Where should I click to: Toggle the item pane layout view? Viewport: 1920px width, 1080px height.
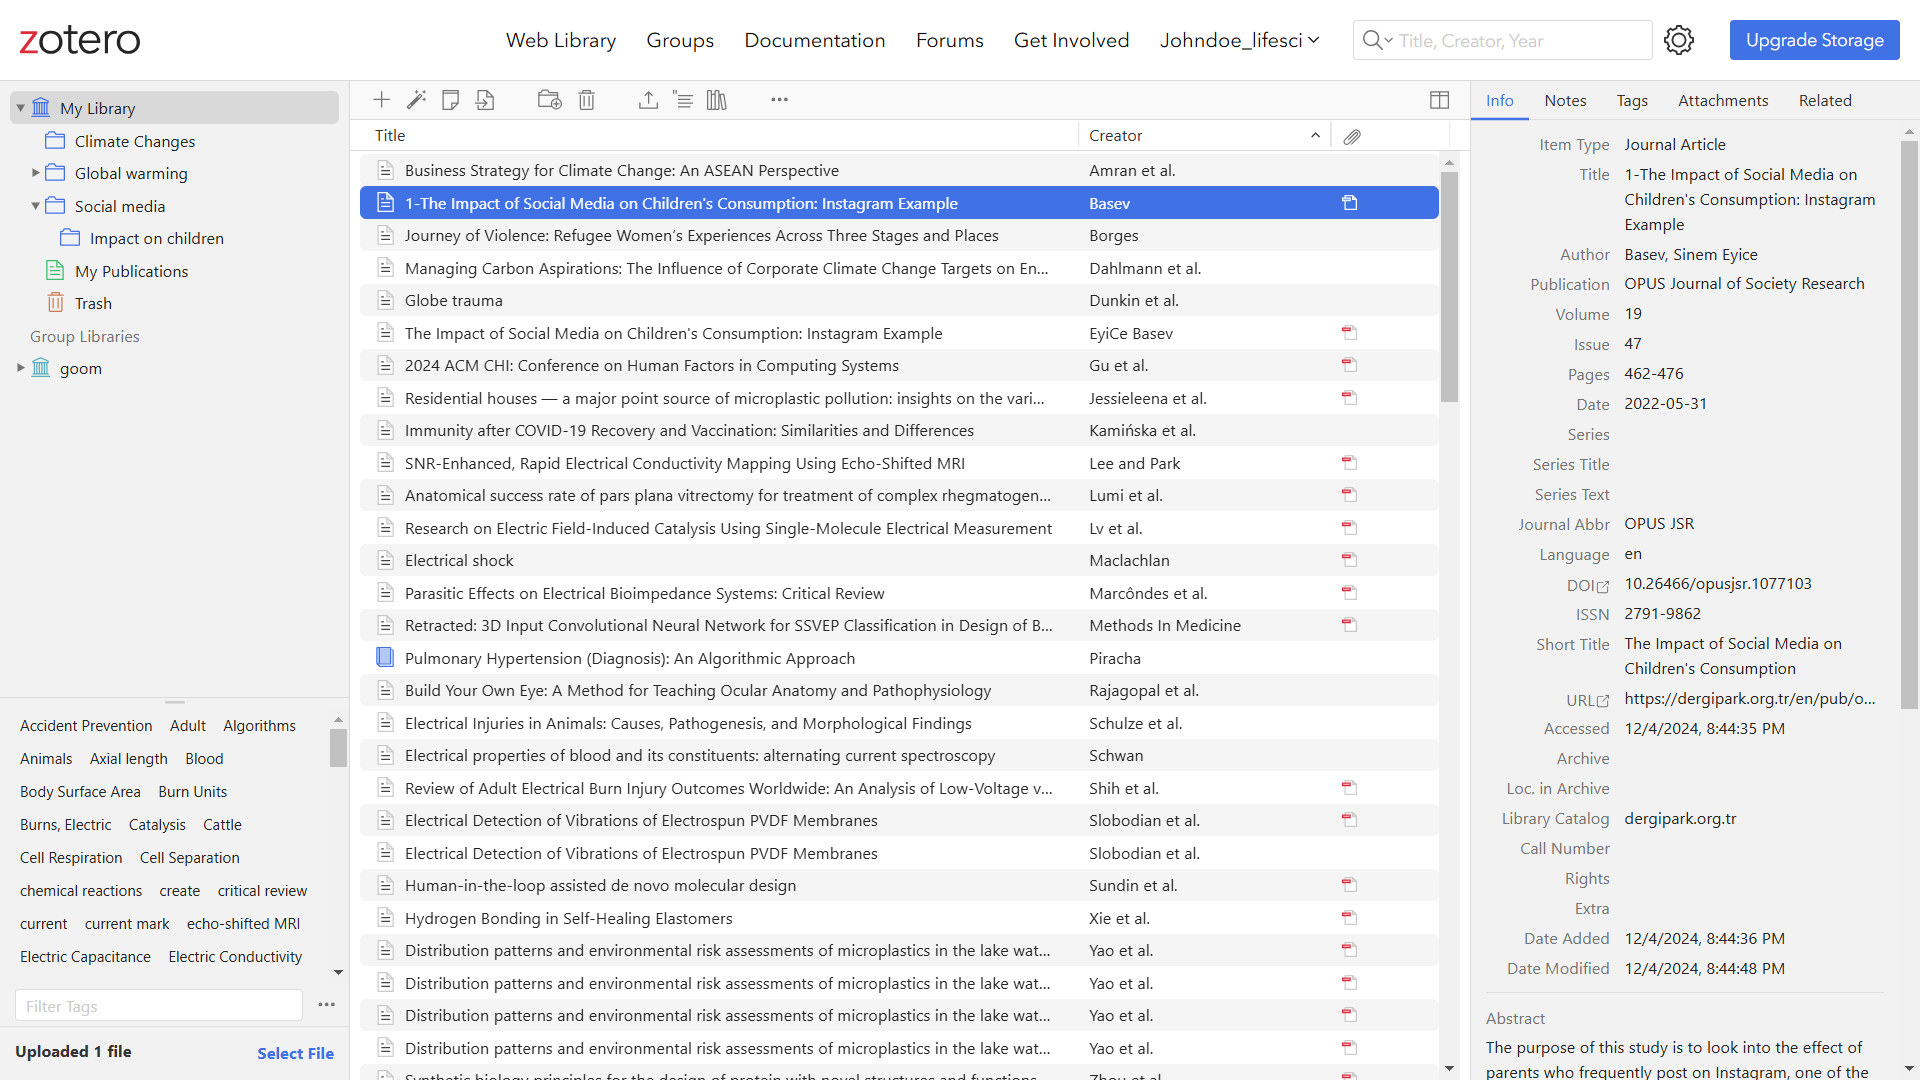[x=1440, y=100]
